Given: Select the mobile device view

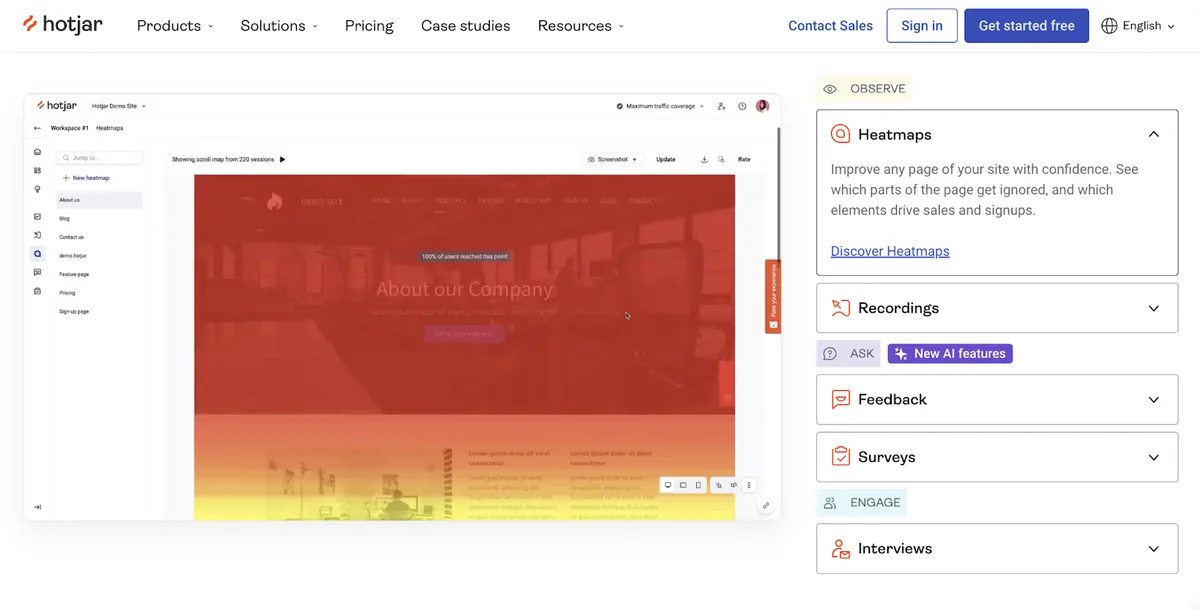Looking at the screenshot, I should [698, 485].
